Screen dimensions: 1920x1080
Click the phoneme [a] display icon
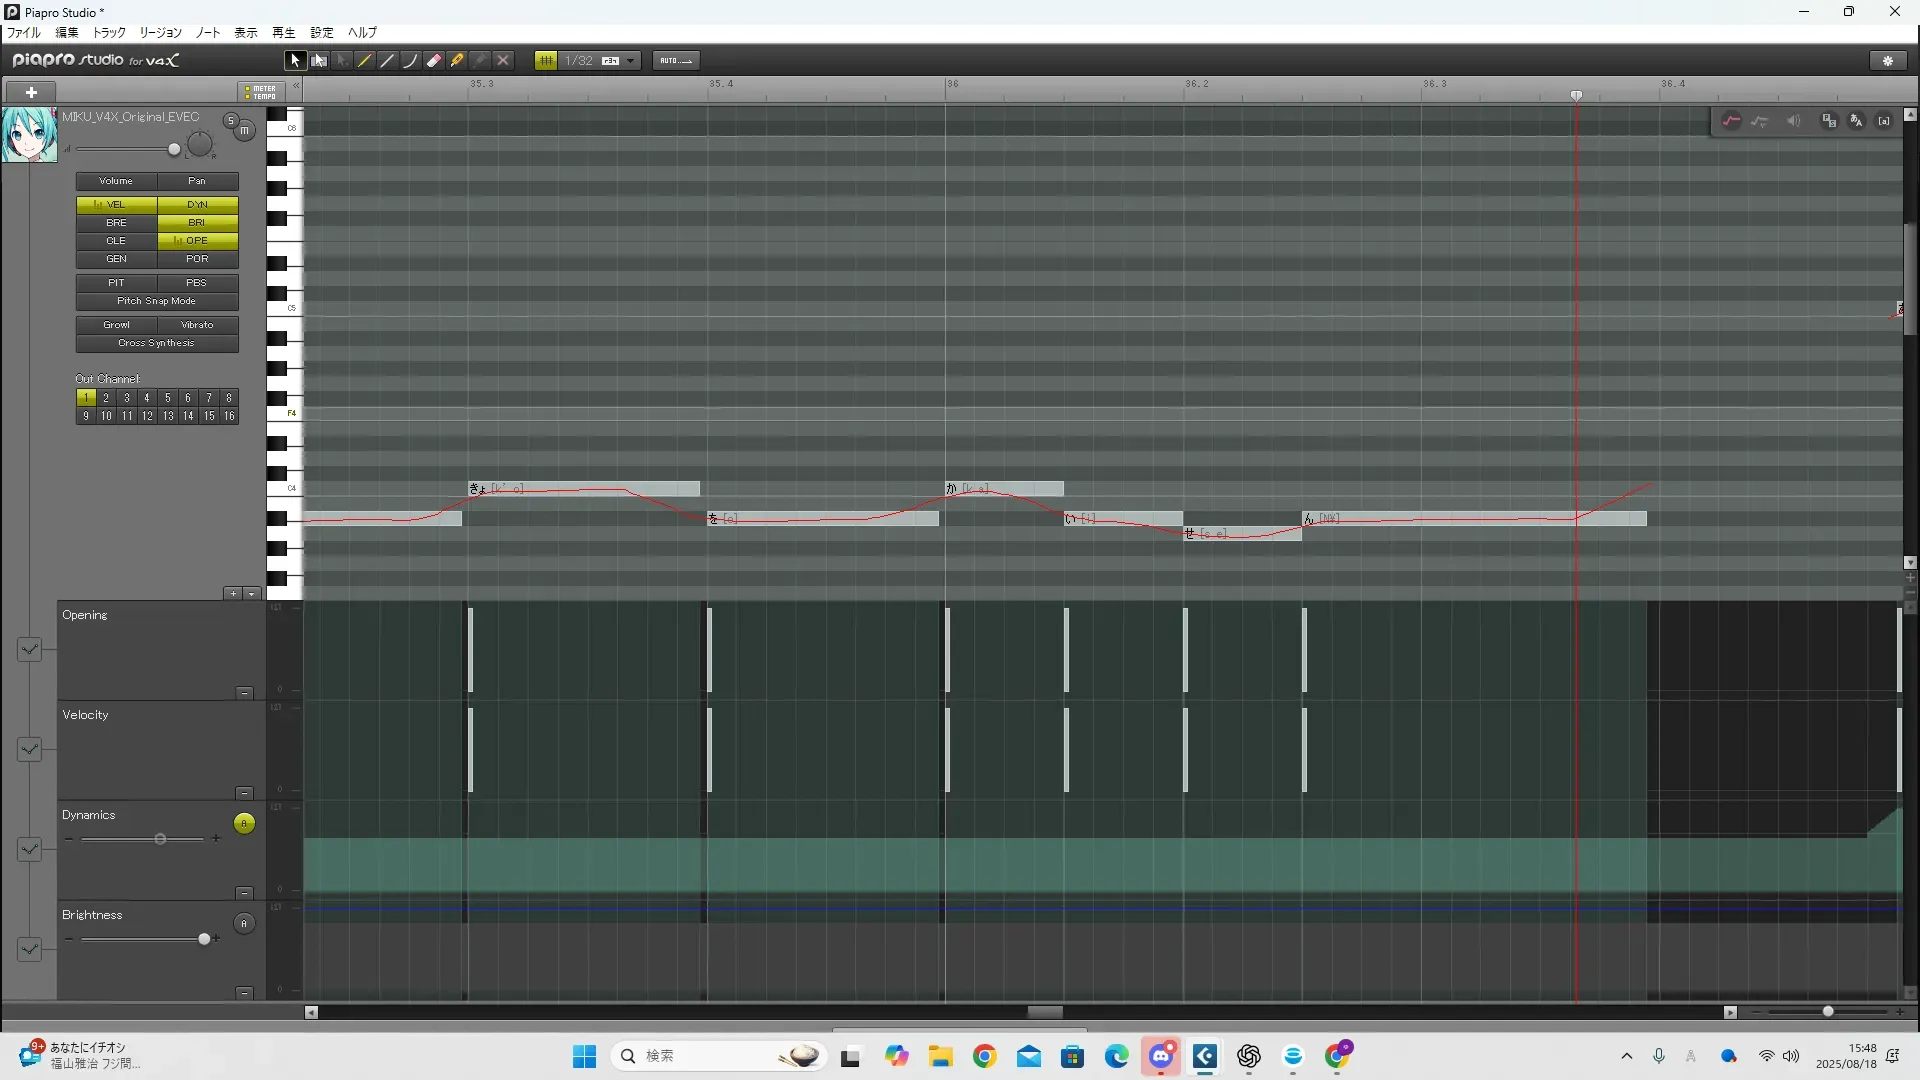[x=1884, y=121]
